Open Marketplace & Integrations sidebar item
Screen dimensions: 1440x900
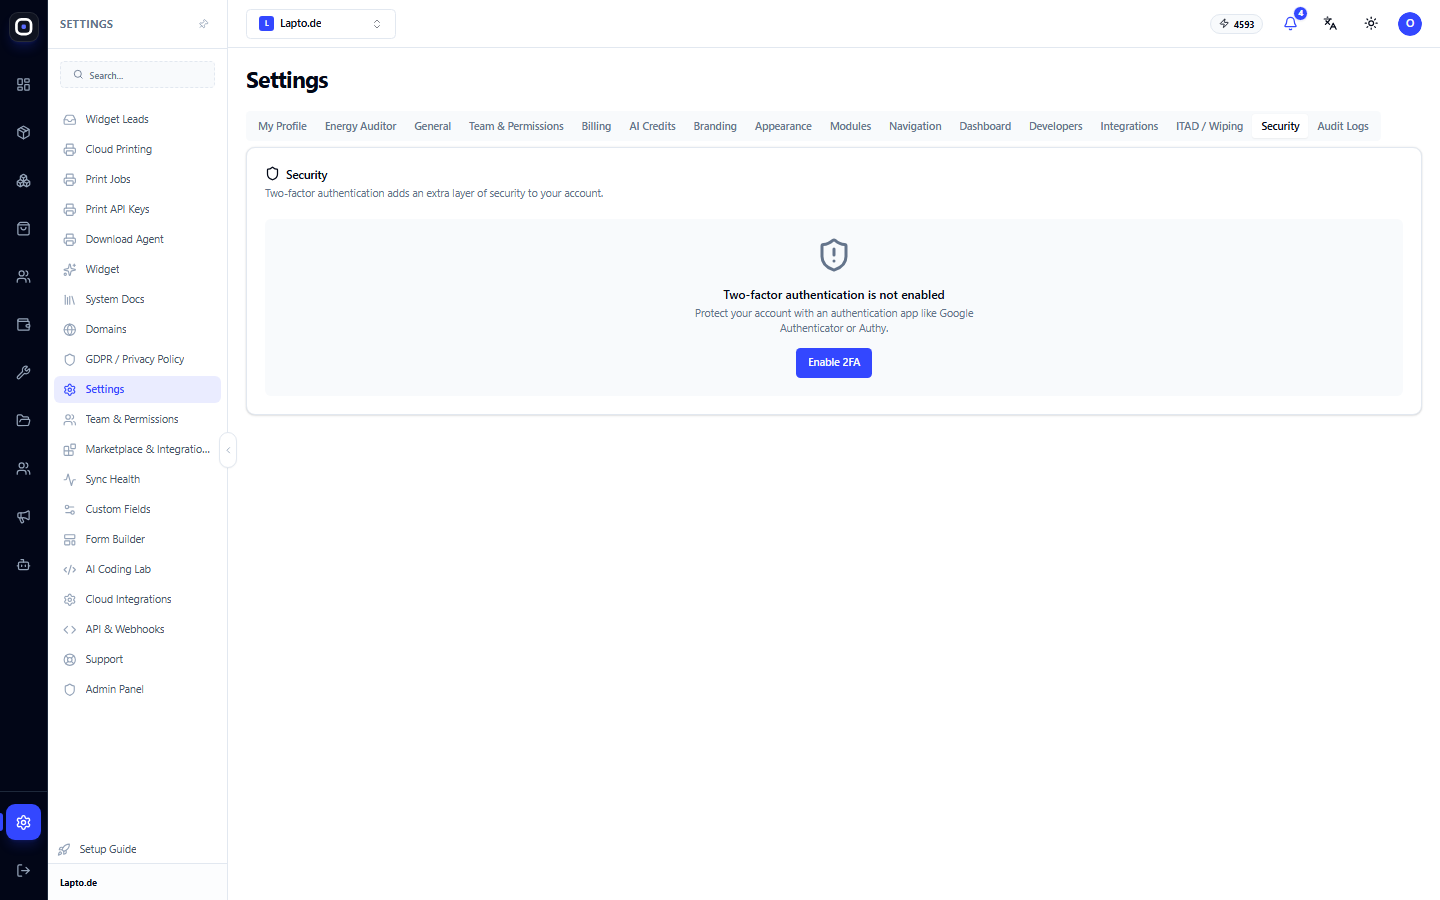(x=137, y=449)
